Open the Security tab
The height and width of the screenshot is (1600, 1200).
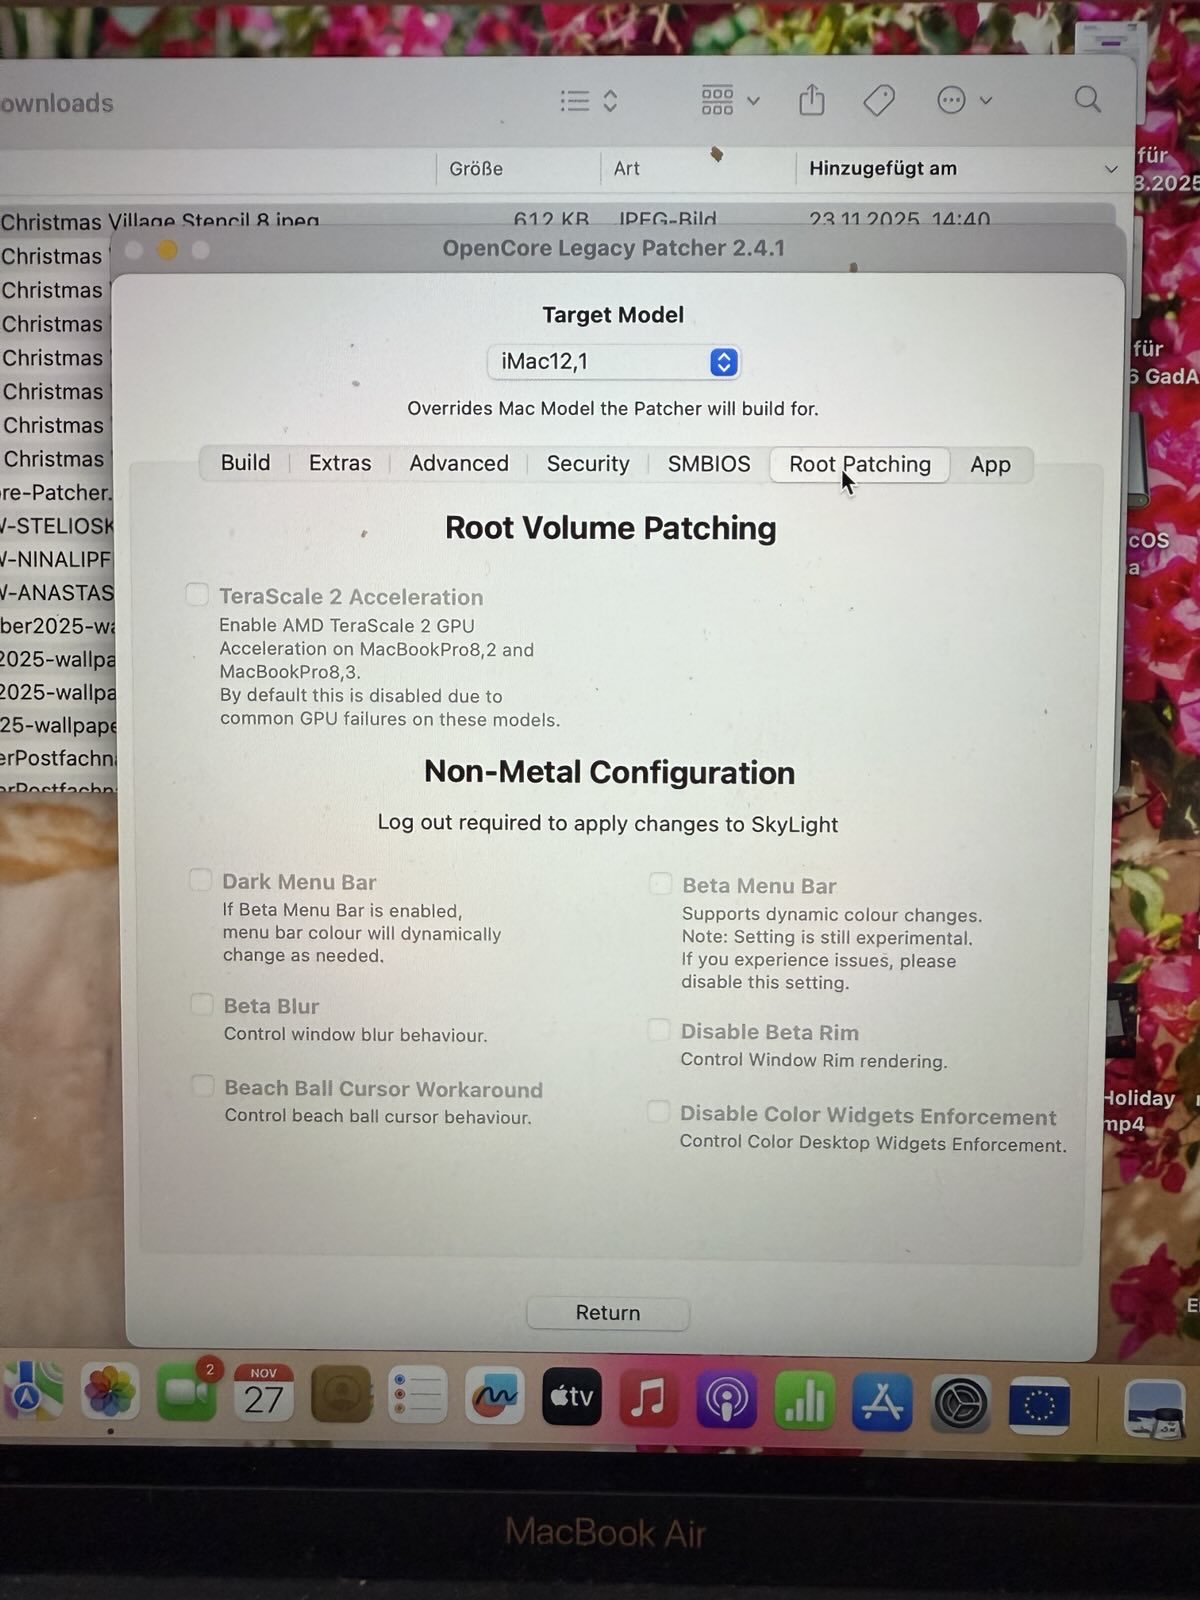588,464
